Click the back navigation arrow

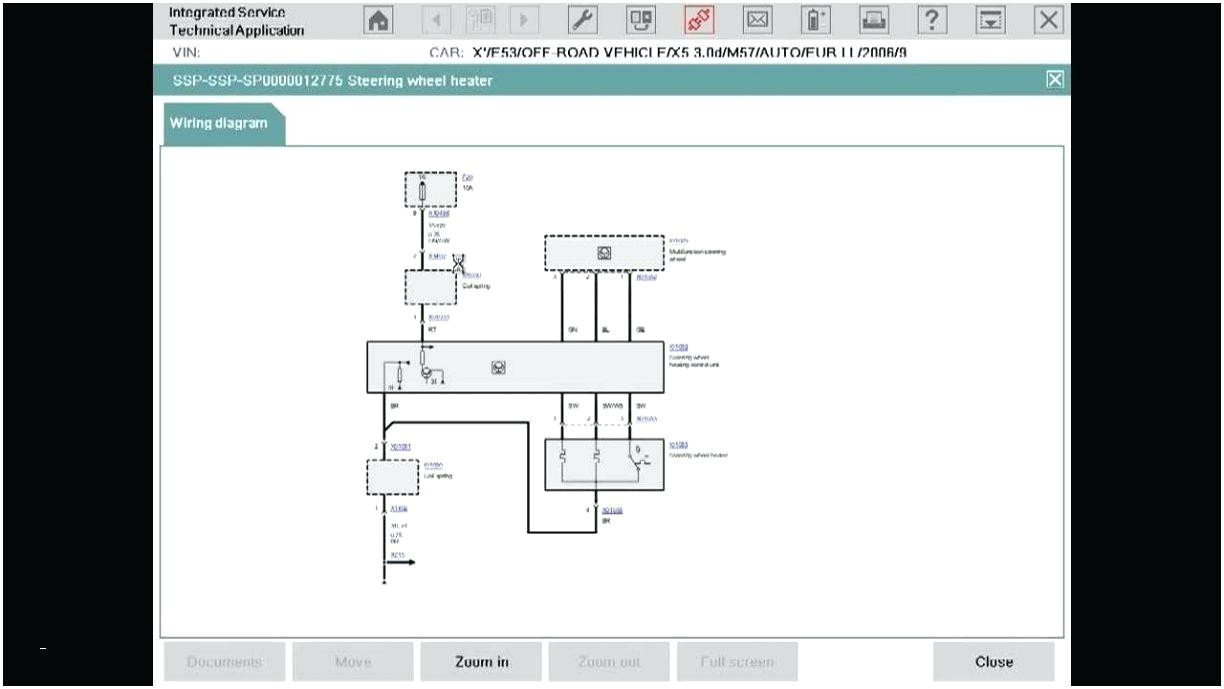434,19
